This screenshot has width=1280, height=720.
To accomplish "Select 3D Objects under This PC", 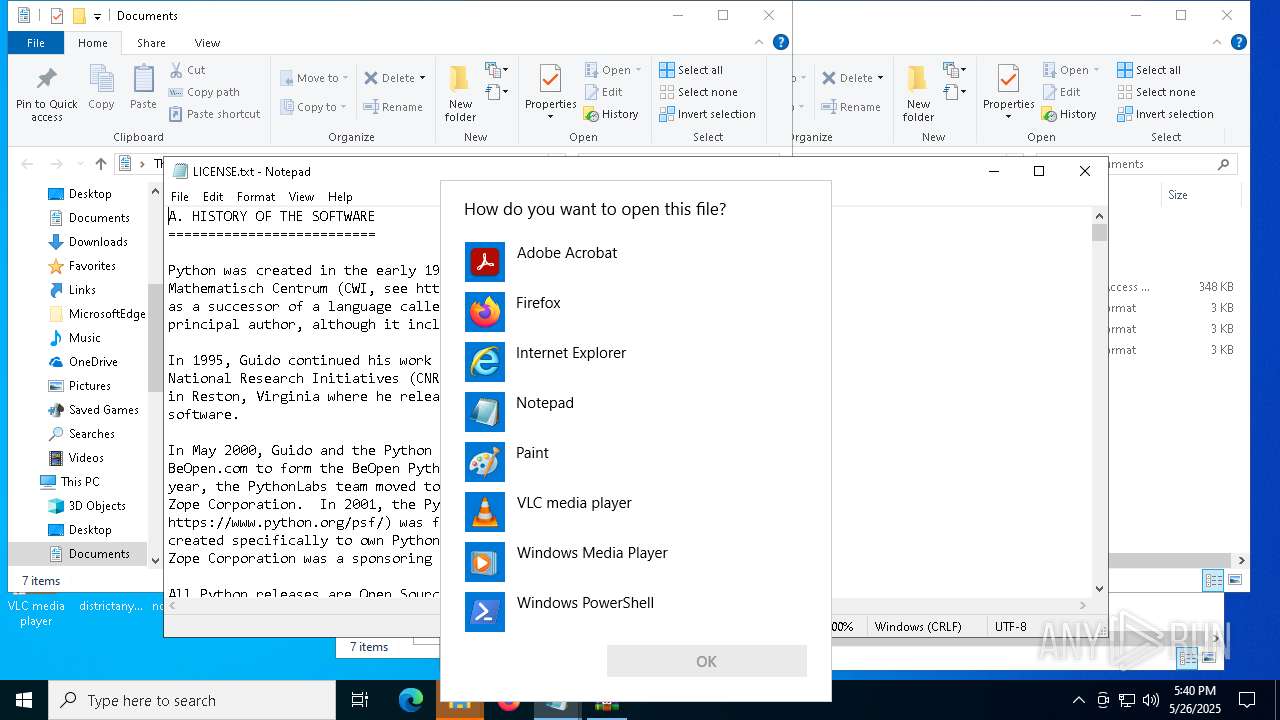I will coord(97,506).
